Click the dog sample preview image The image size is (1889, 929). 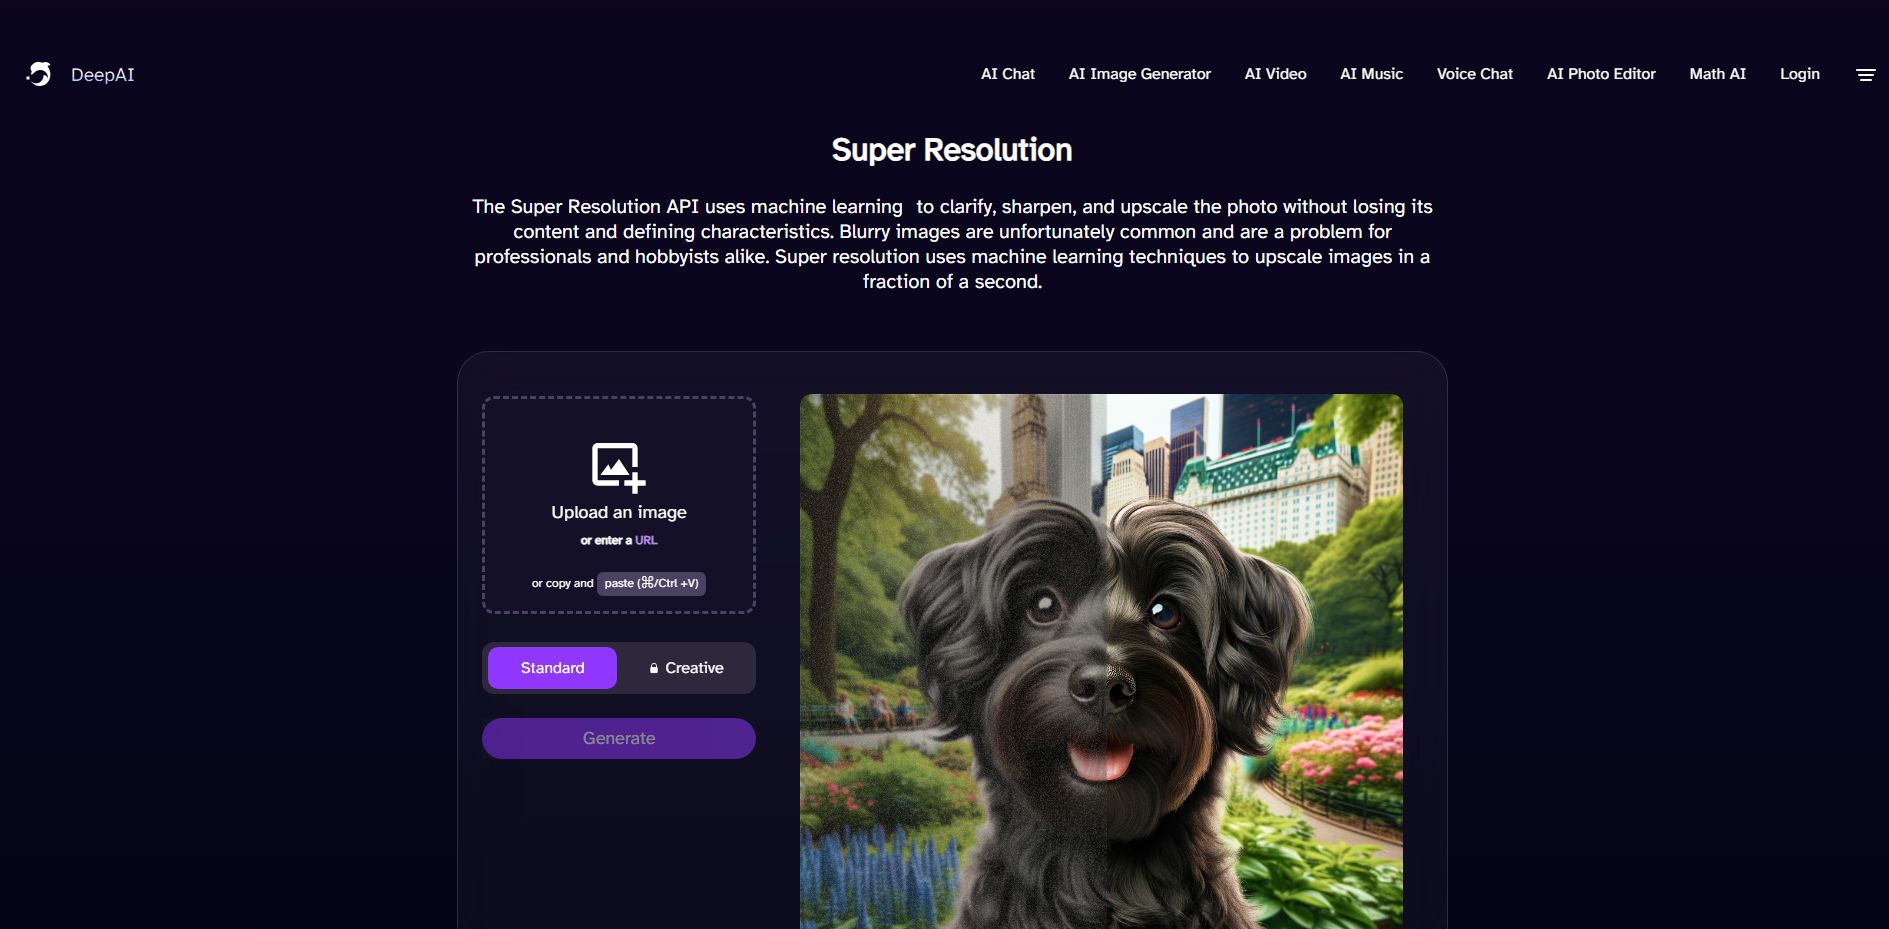1101,661
